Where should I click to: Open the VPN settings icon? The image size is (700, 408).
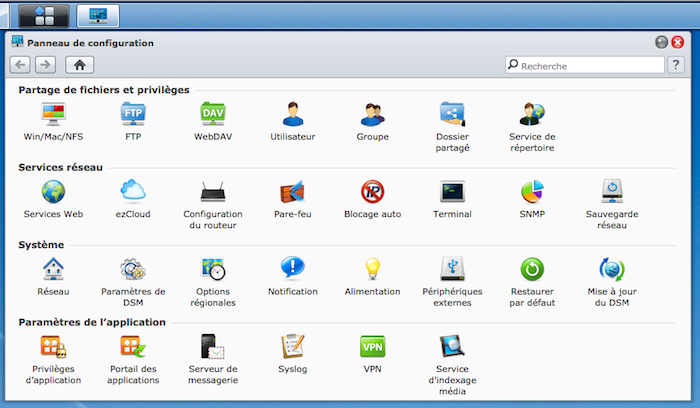coord(373,347)
